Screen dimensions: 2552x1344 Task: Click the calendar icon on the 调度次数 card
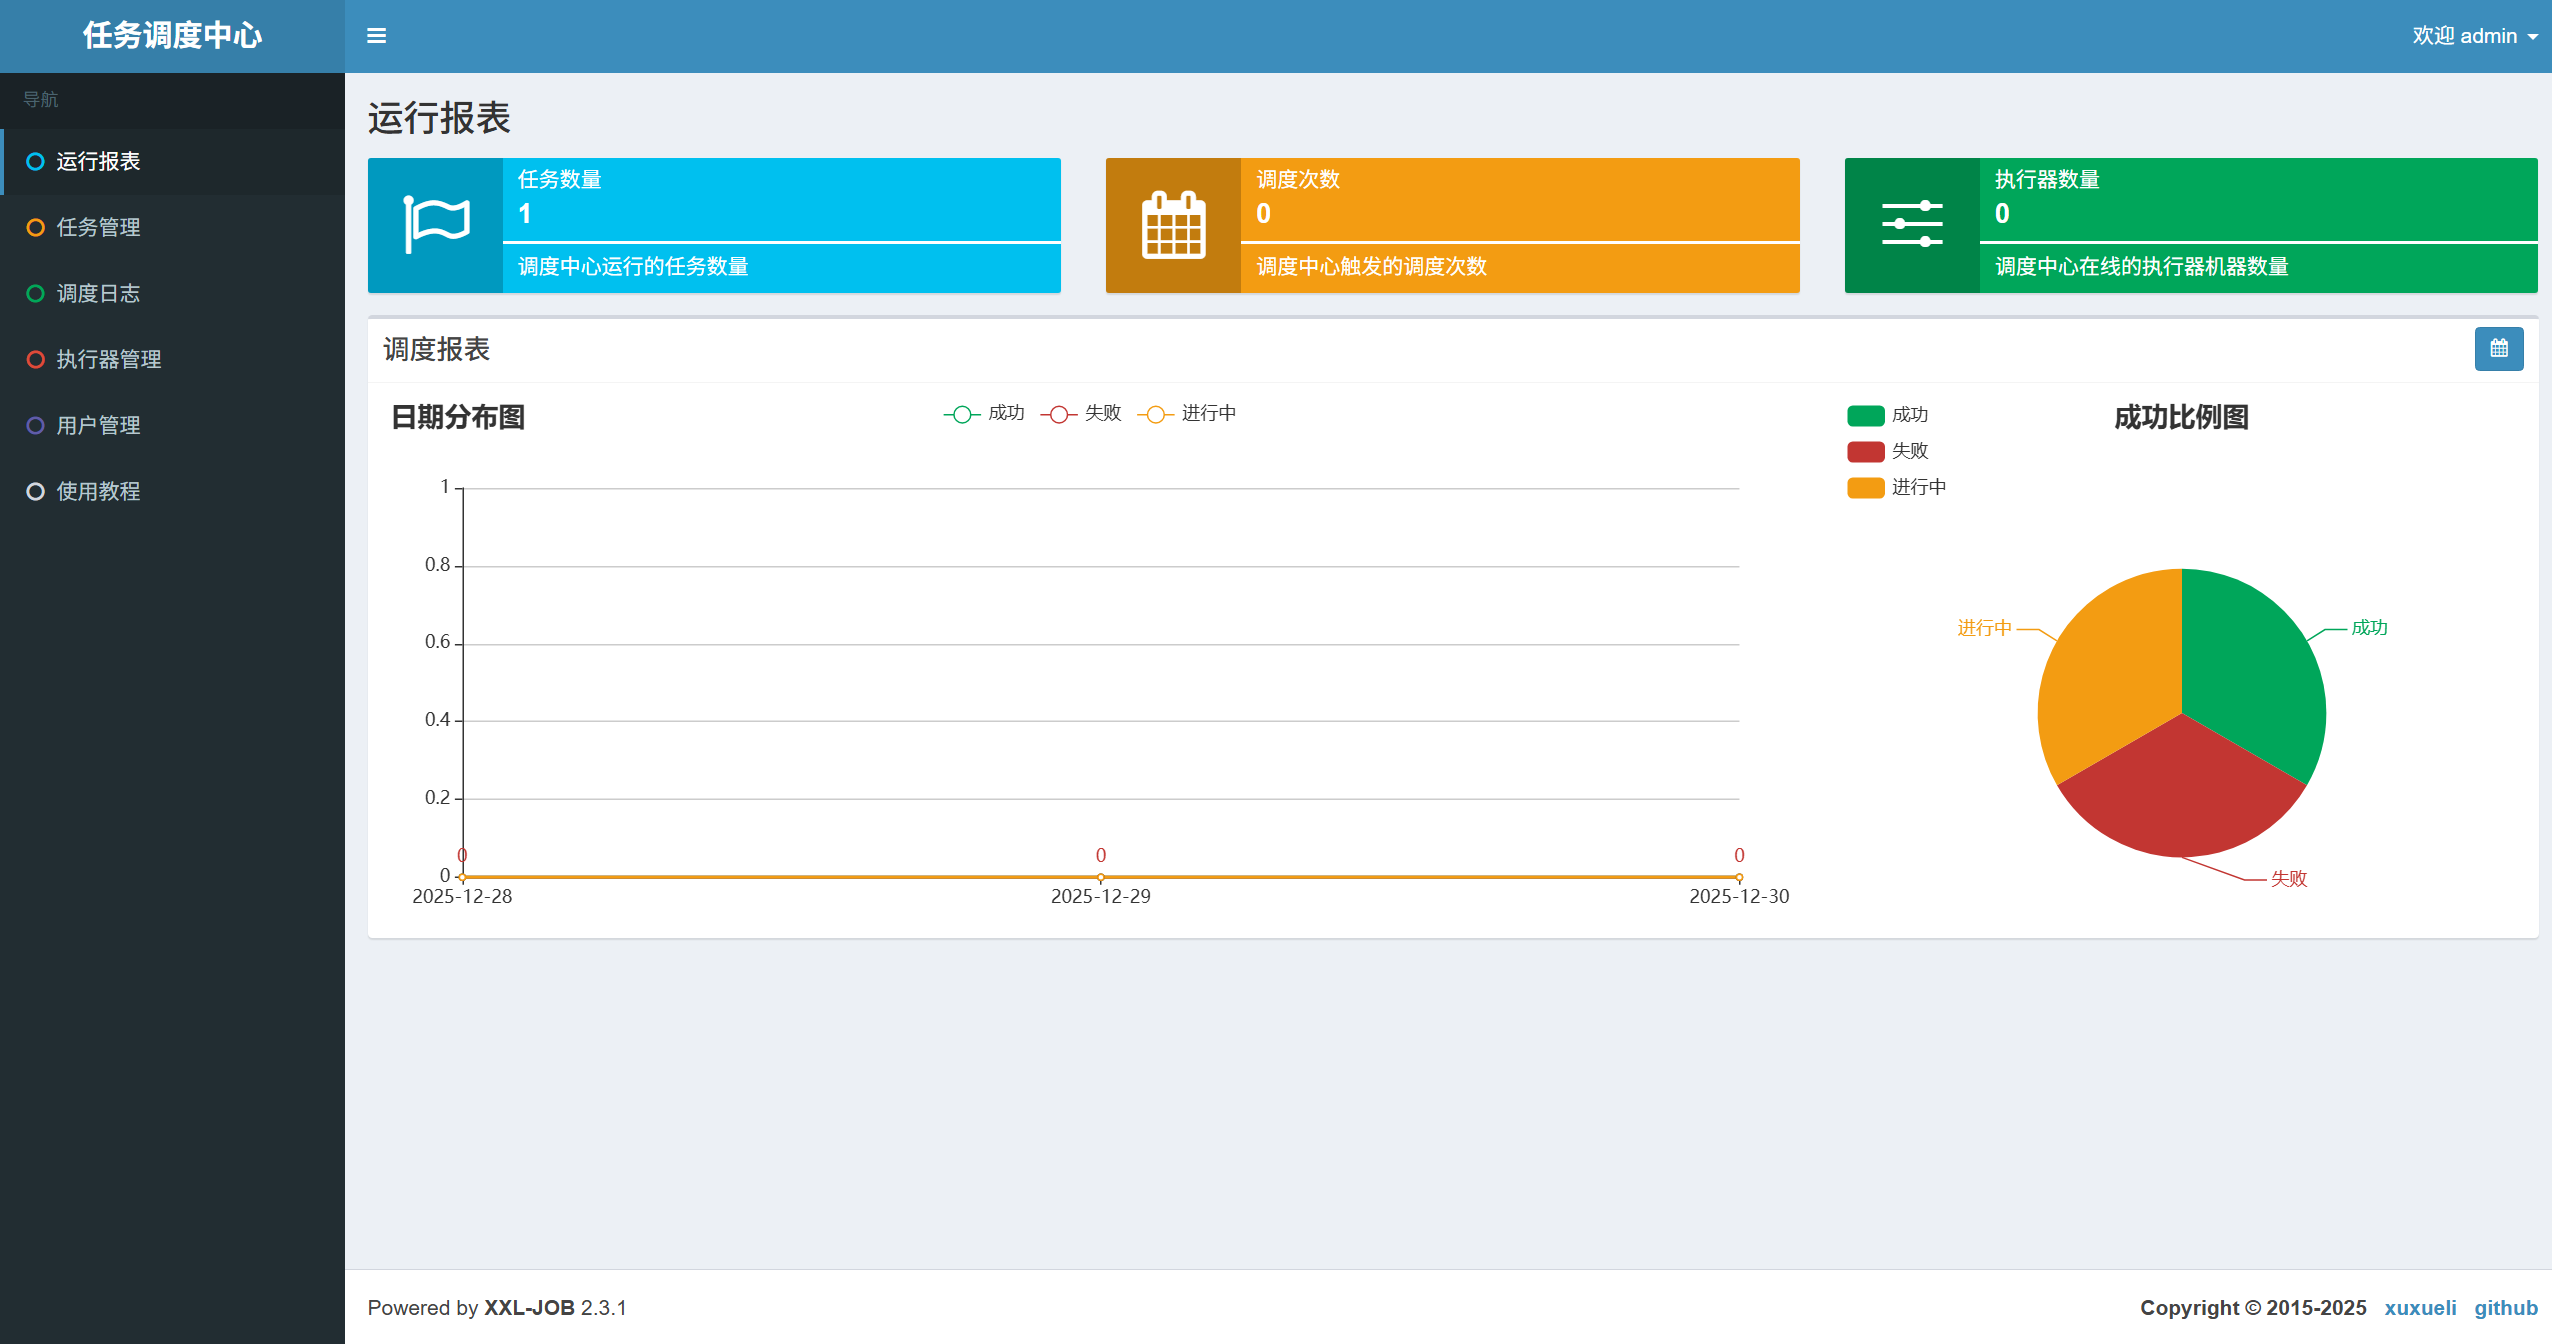click(x=1173, y=225)
